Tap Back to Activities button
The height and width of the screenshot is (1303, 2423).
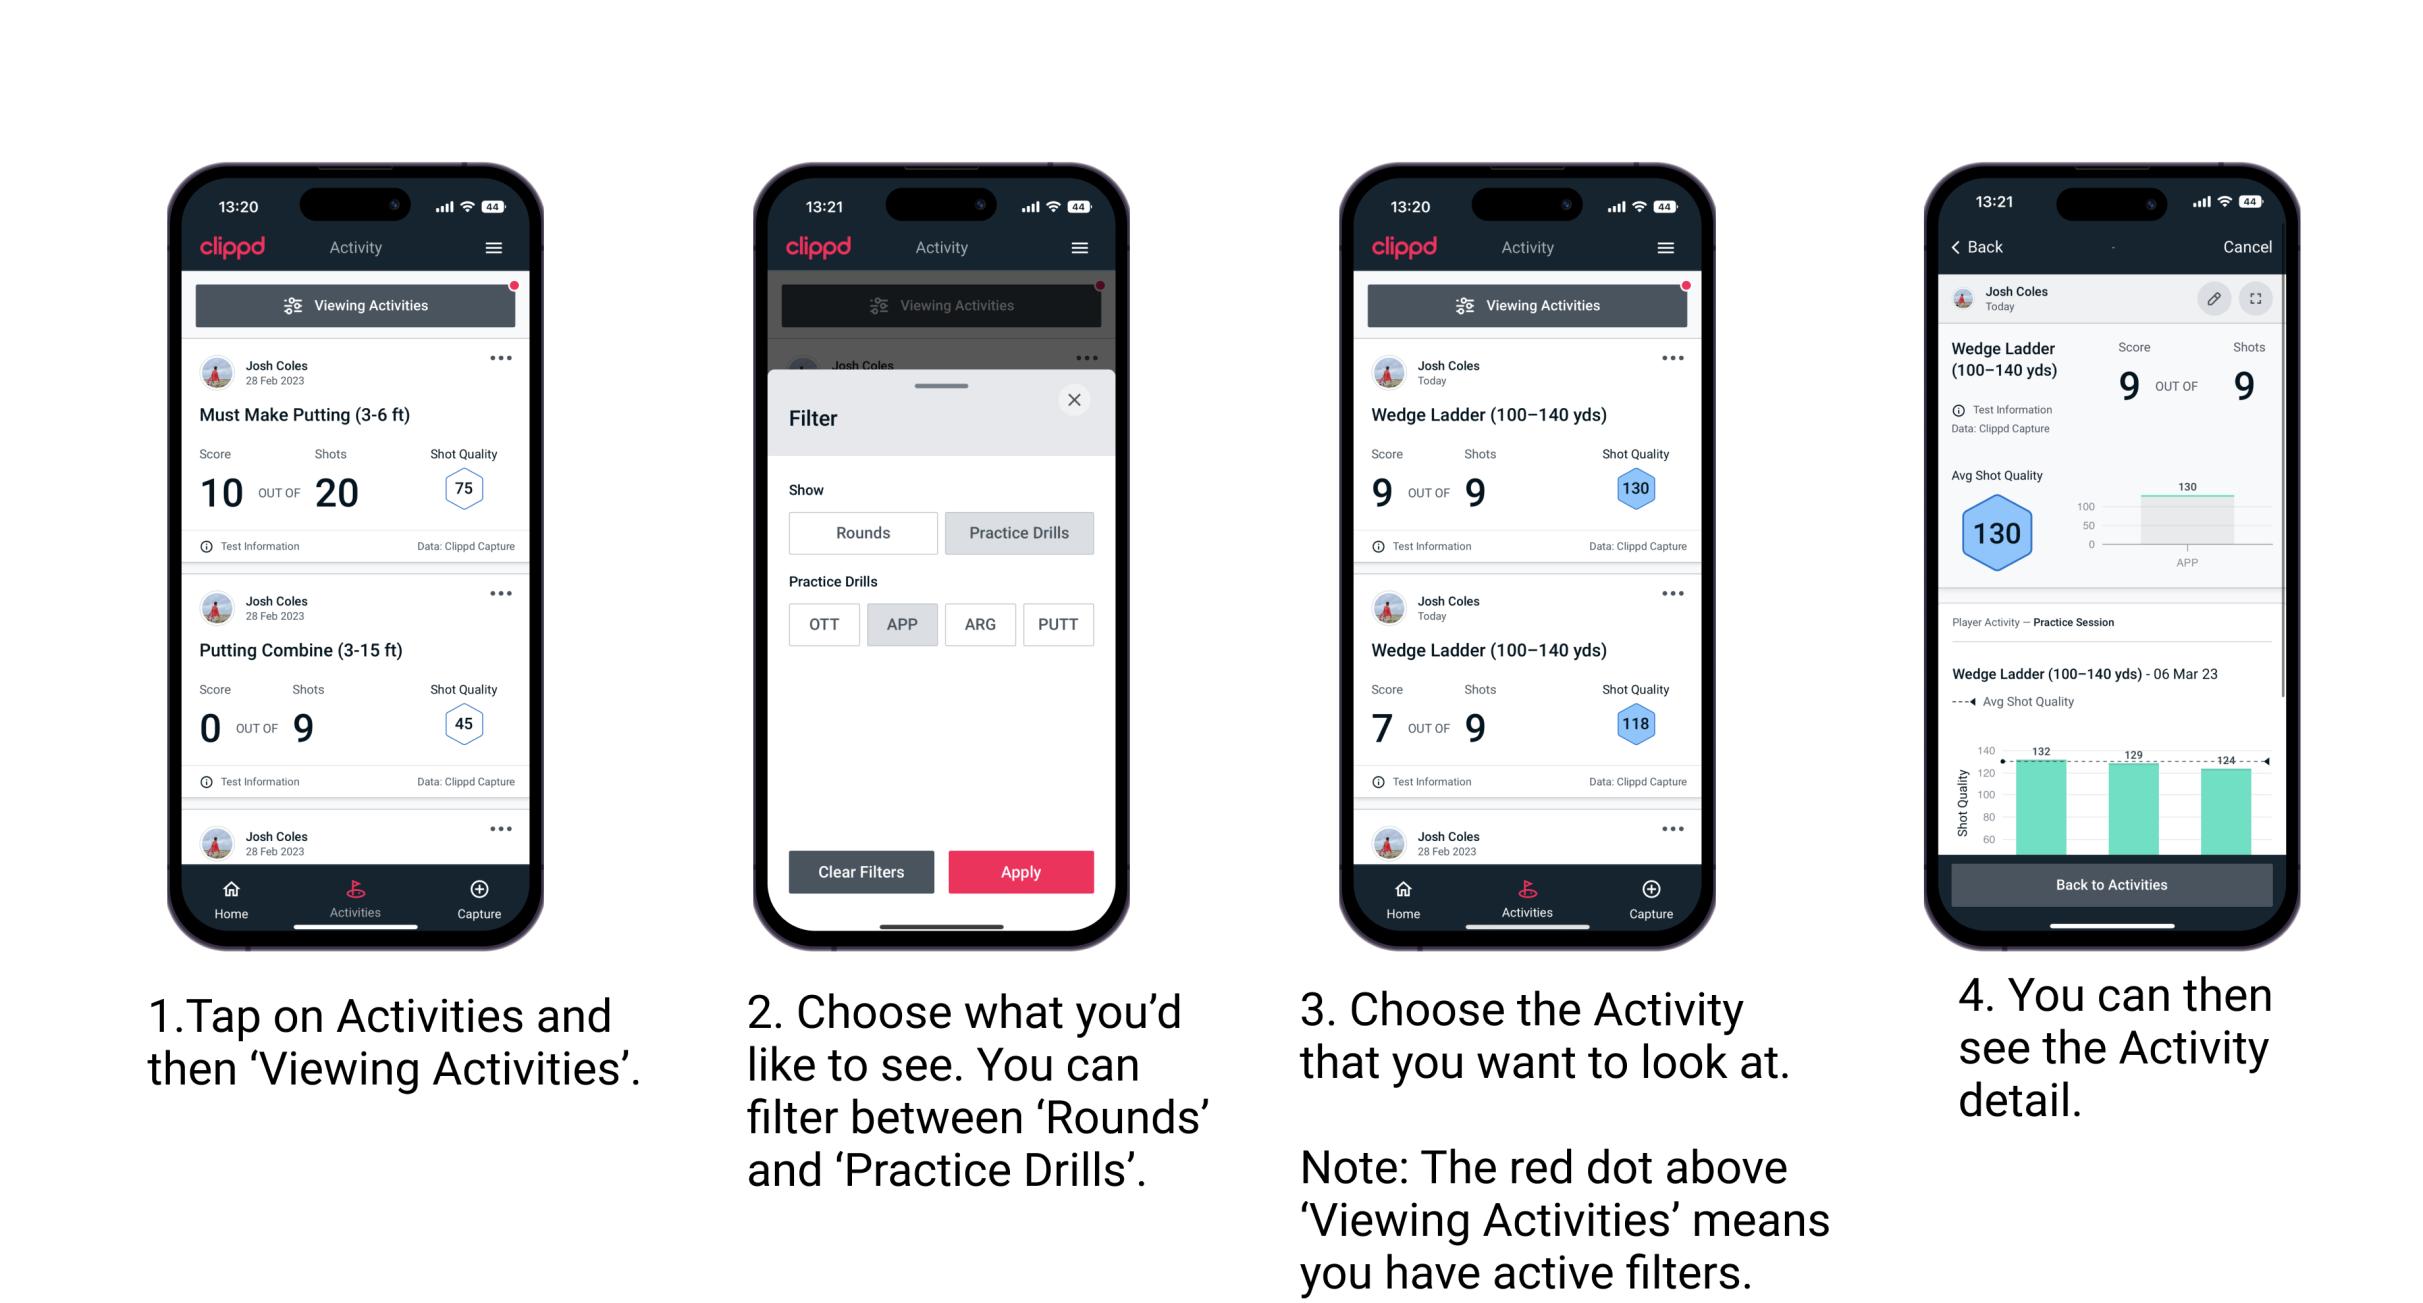(2112, 884)
